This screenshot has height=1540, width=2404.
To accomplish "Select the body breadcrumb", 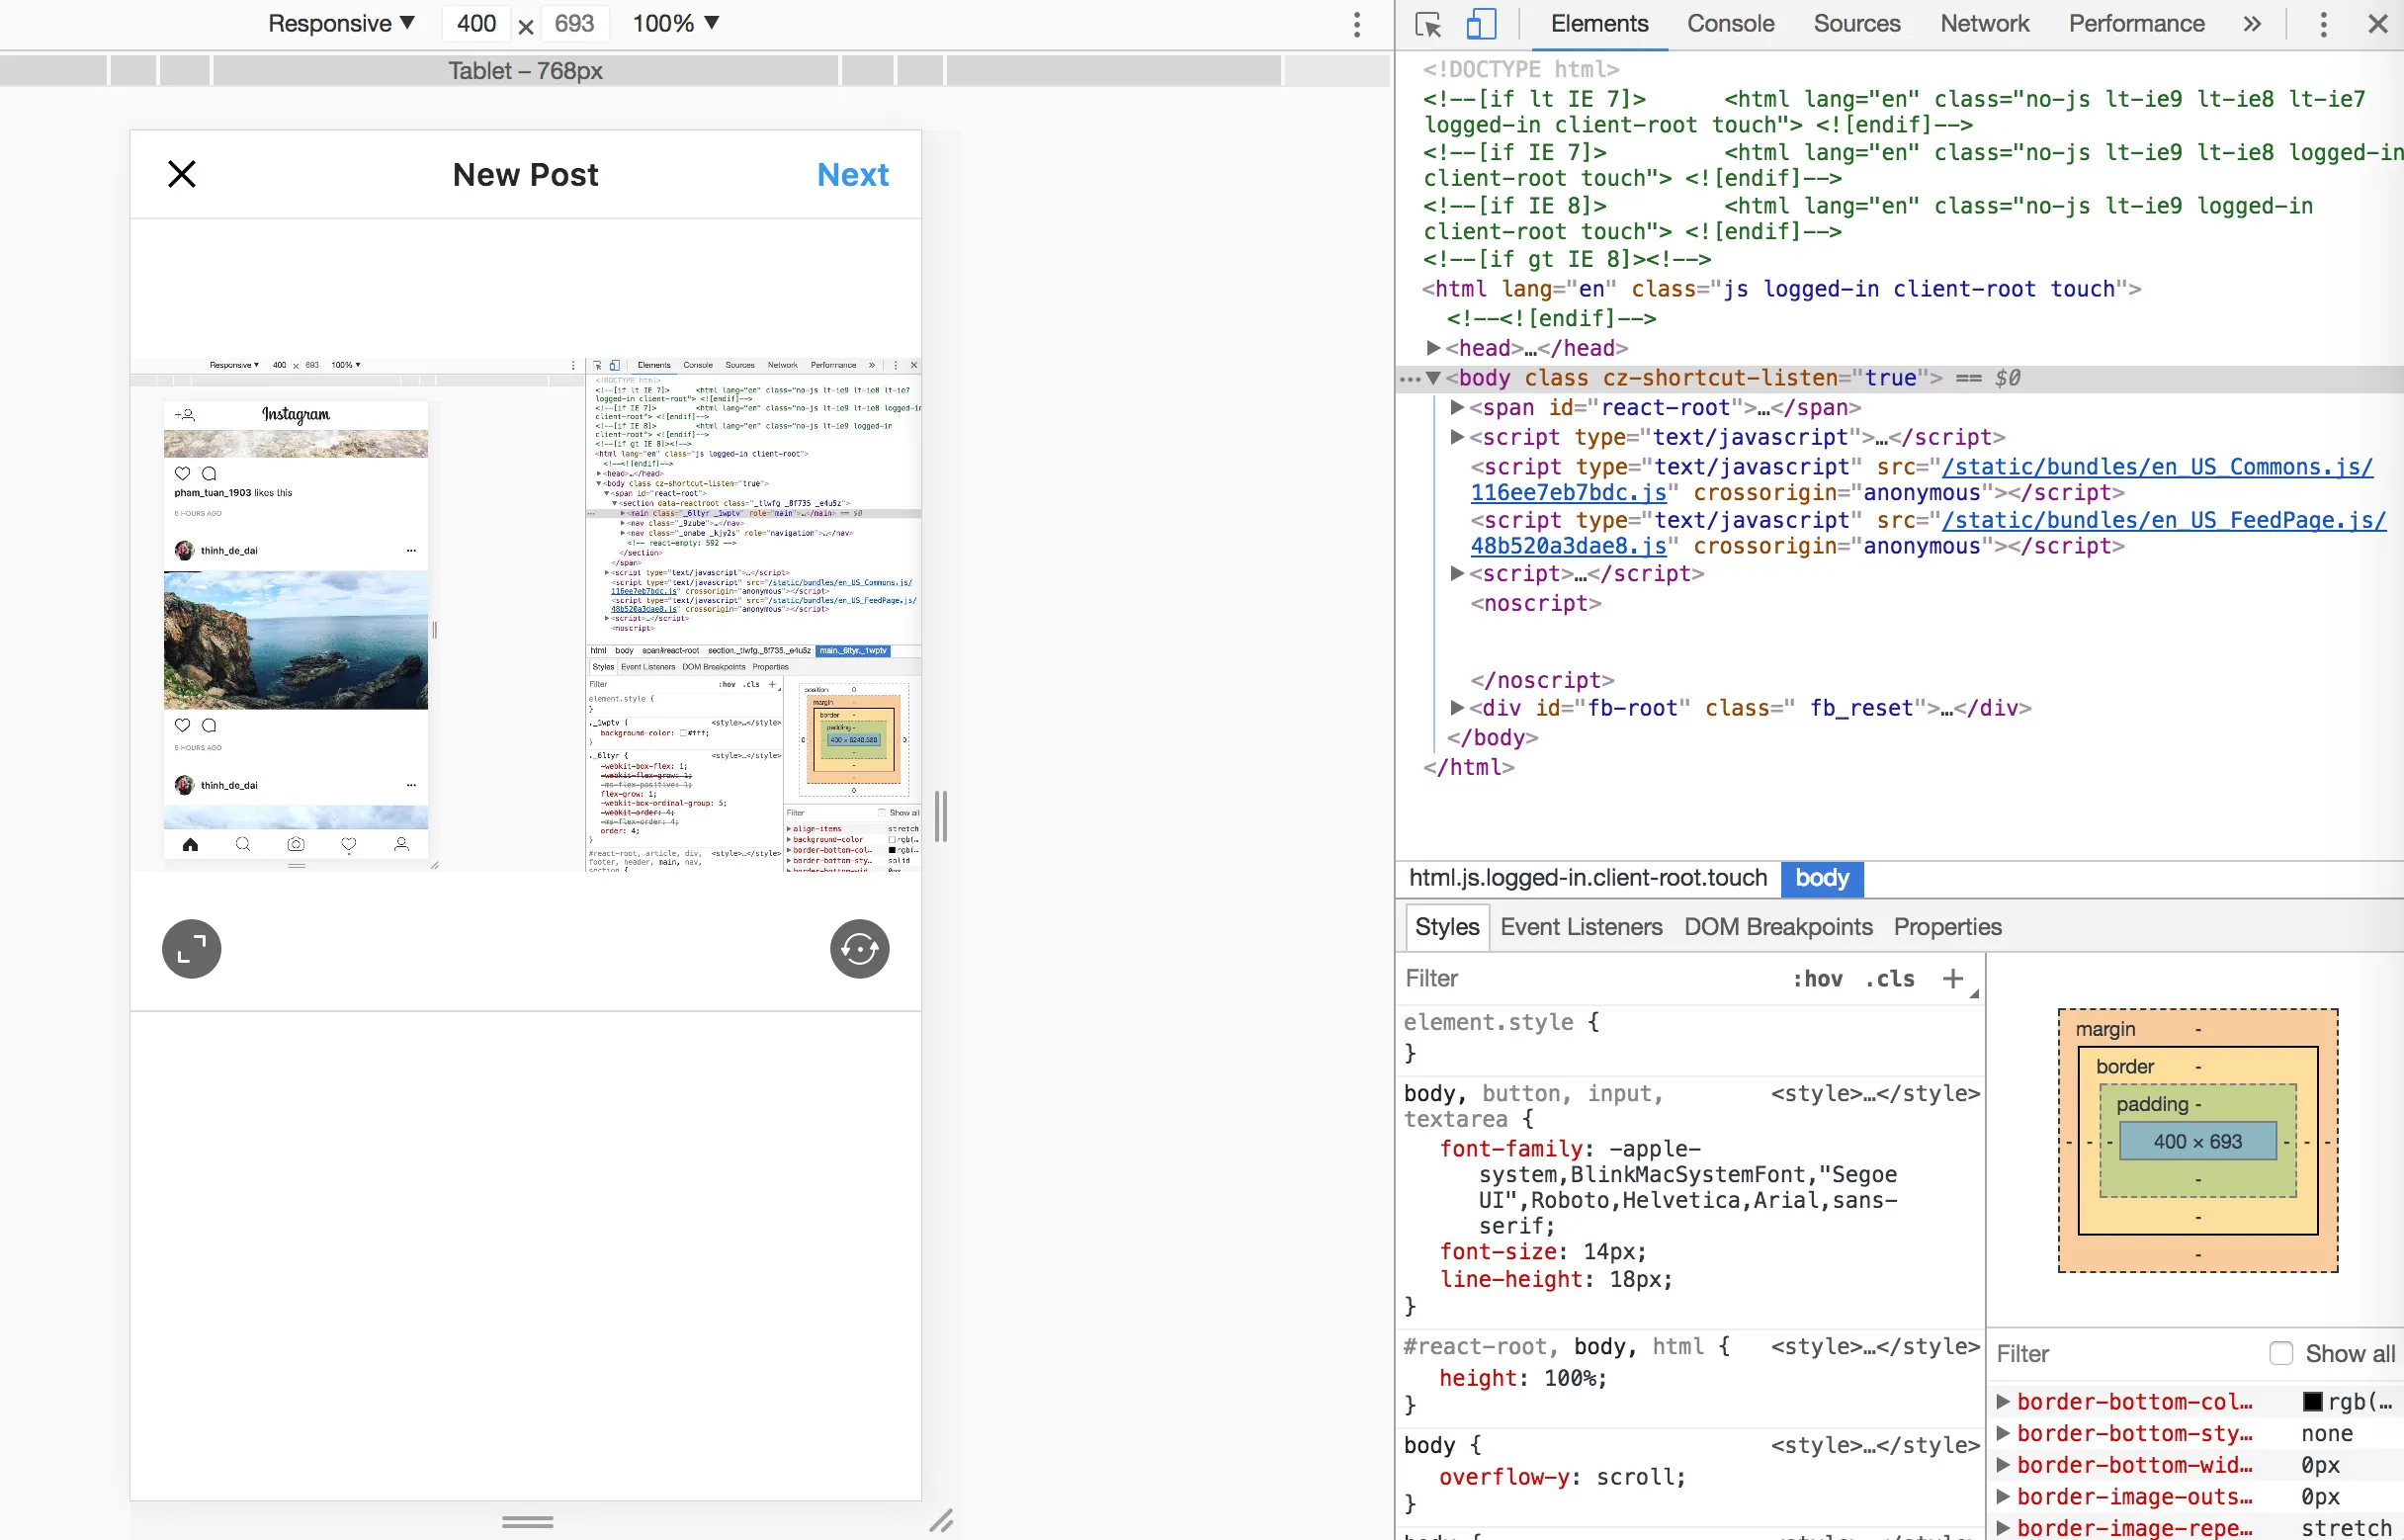I will (x=1822, y=878).
